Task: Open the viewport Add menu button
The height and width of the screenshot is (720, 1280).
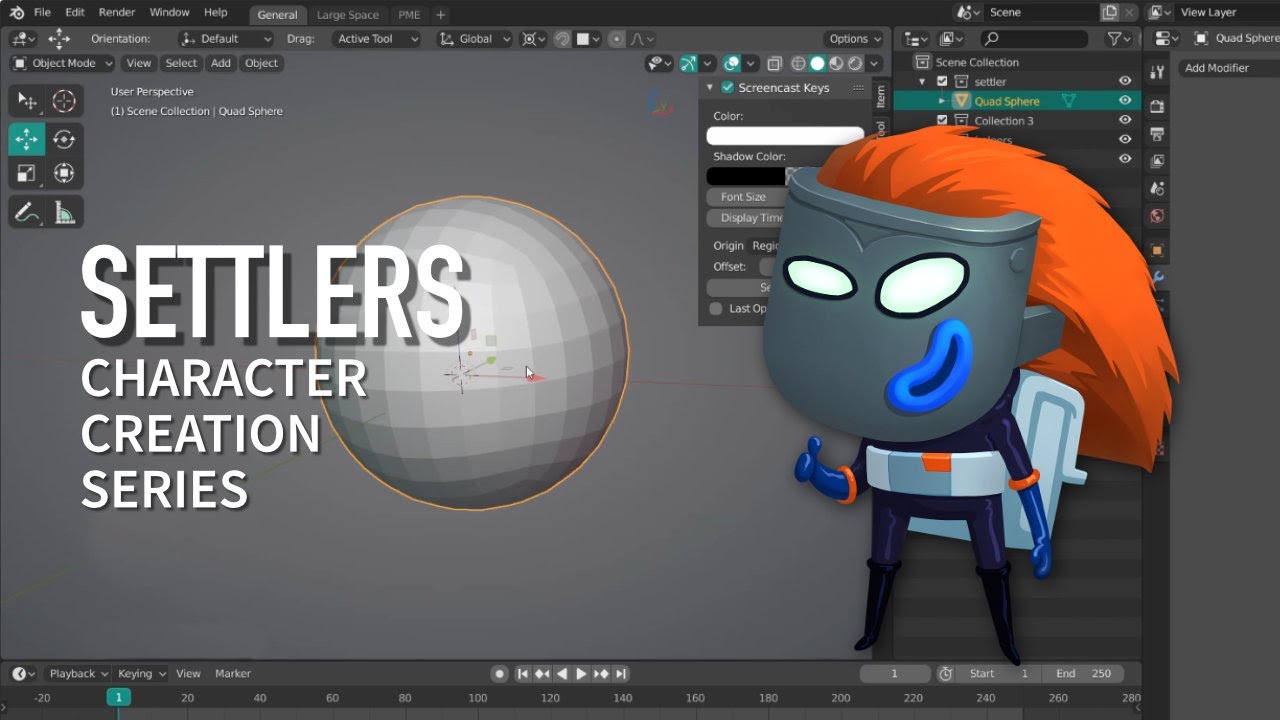Action: [x=221, y=63]
